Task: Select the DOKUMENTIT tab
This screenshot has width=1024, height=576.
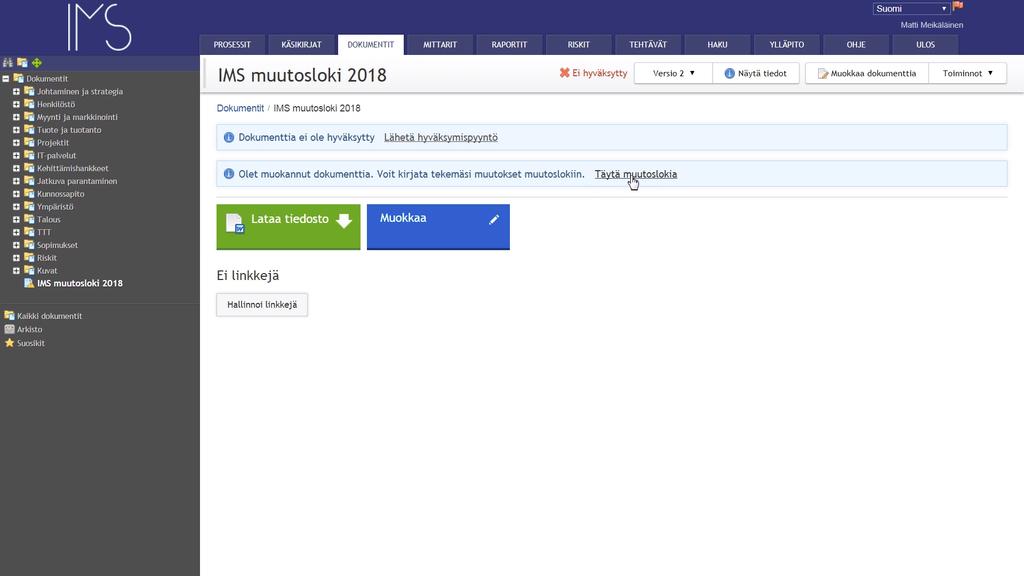Action: (x=370, y=44)
